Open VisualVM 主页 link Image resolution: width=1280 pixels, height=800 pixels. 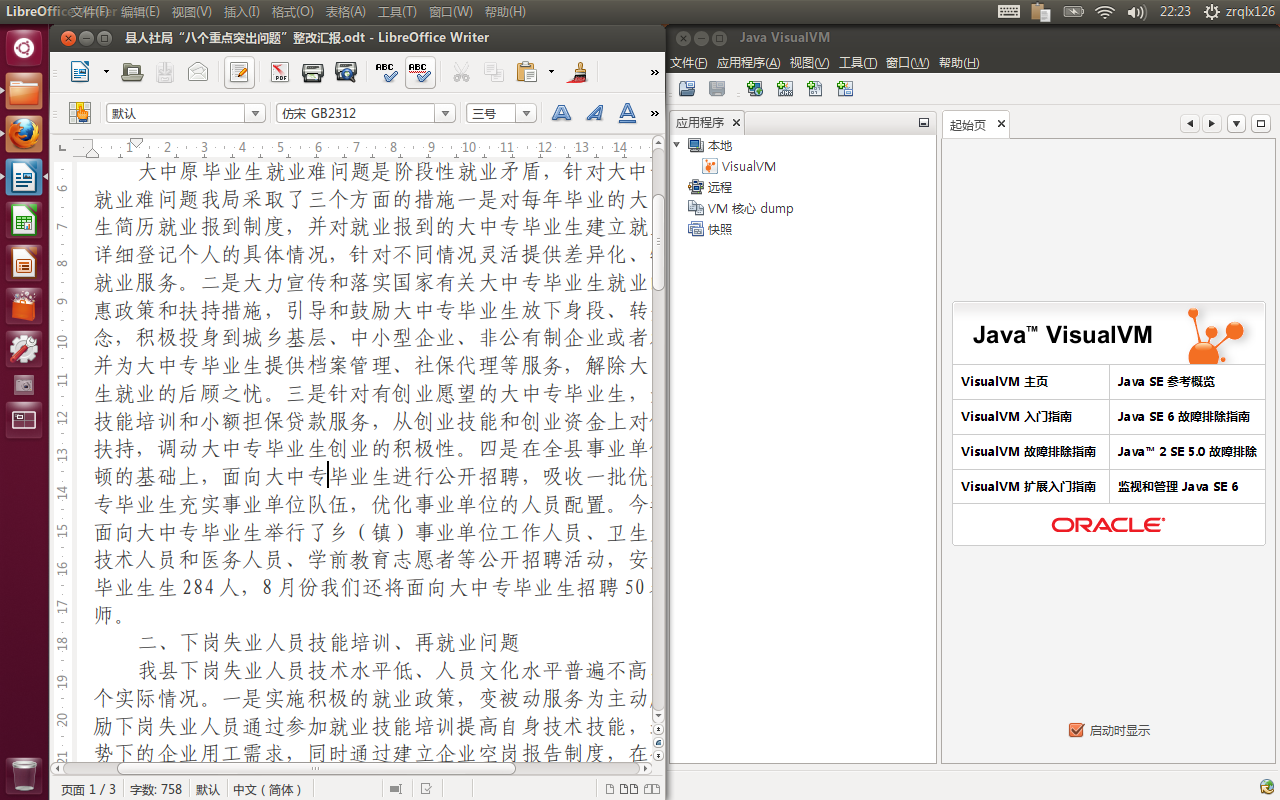1005,381
